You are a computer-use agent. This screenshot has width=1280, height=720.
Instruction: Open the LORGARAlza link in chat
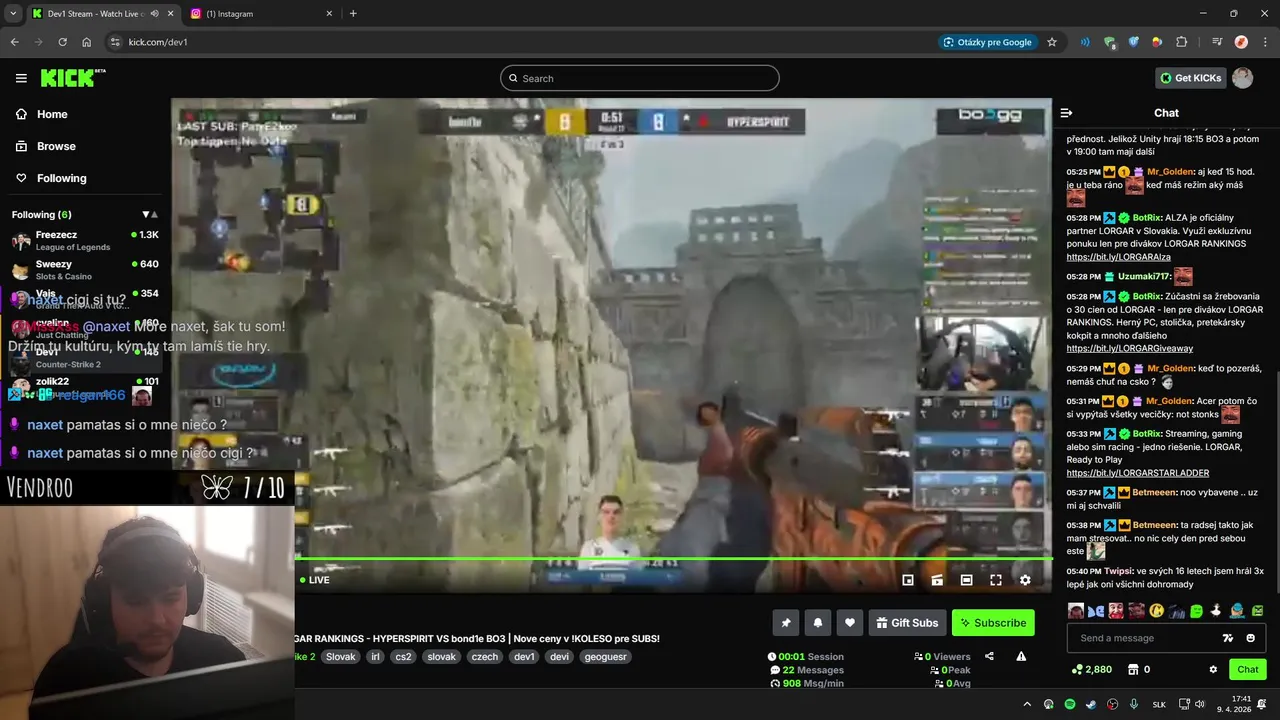[1118, 257]
